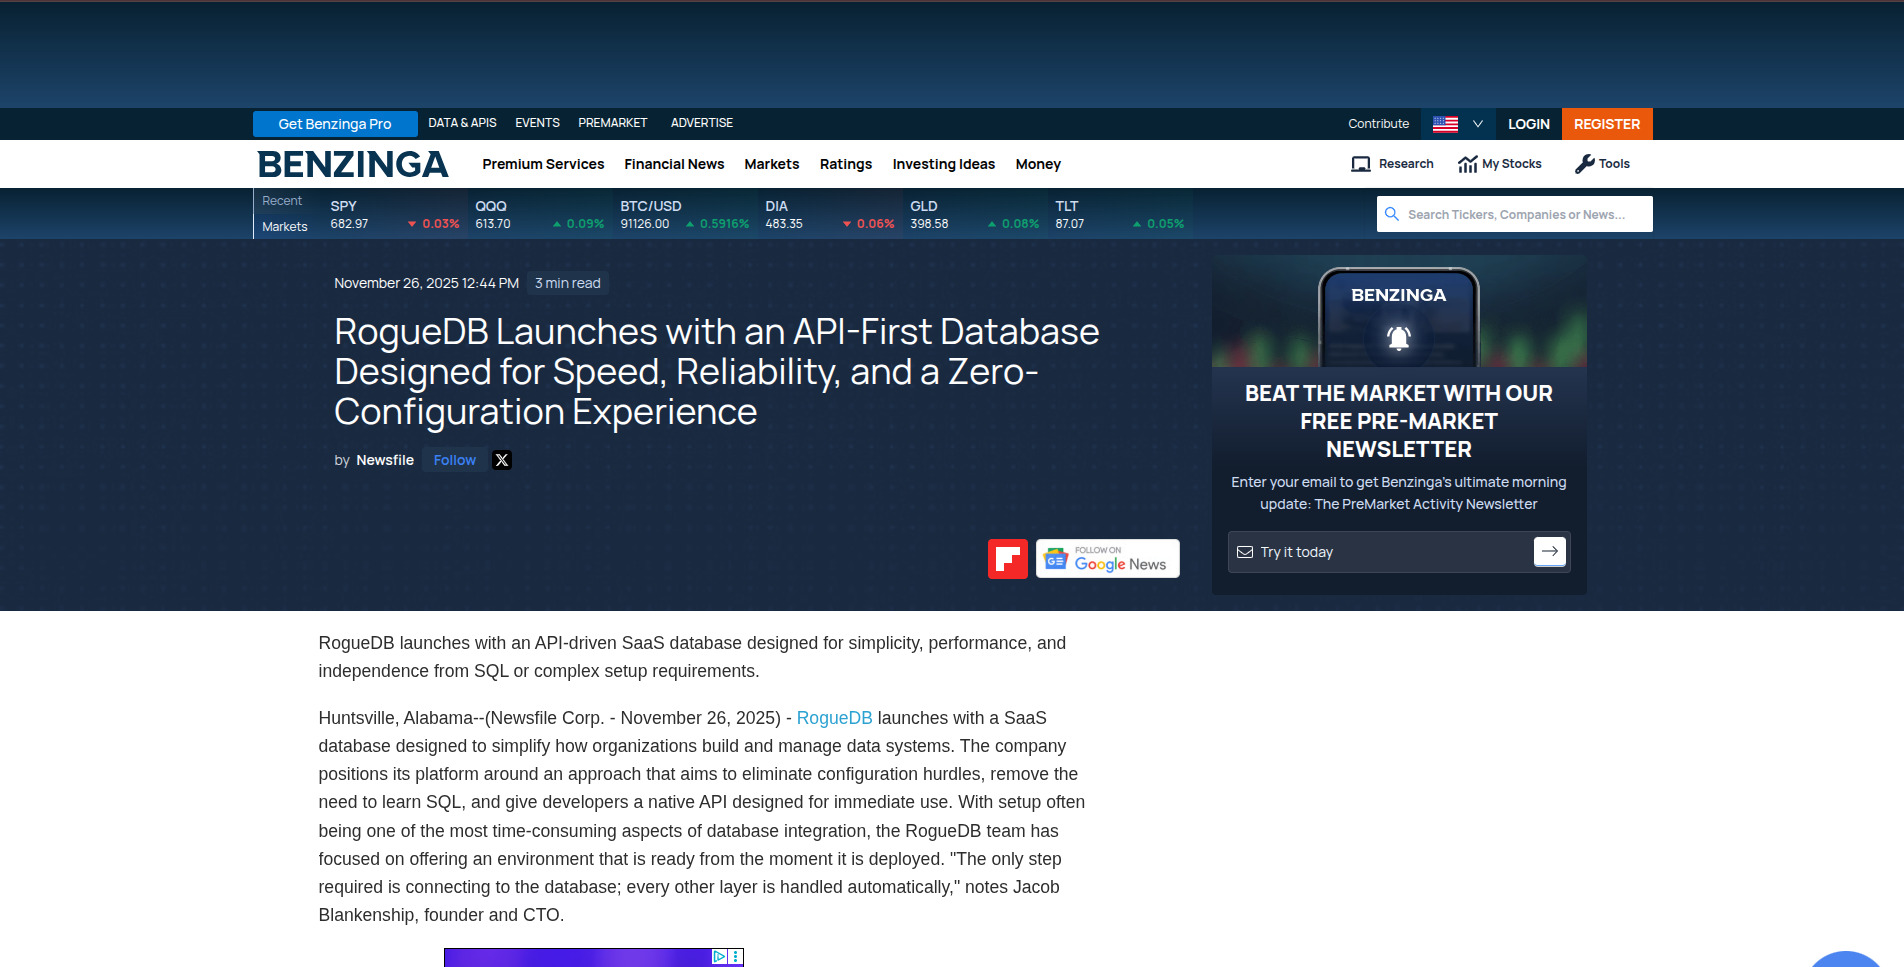Submit newsletter signup via the arrow icon
This screenshot has height=967, width=1904.
click(x=1549, y=551)
